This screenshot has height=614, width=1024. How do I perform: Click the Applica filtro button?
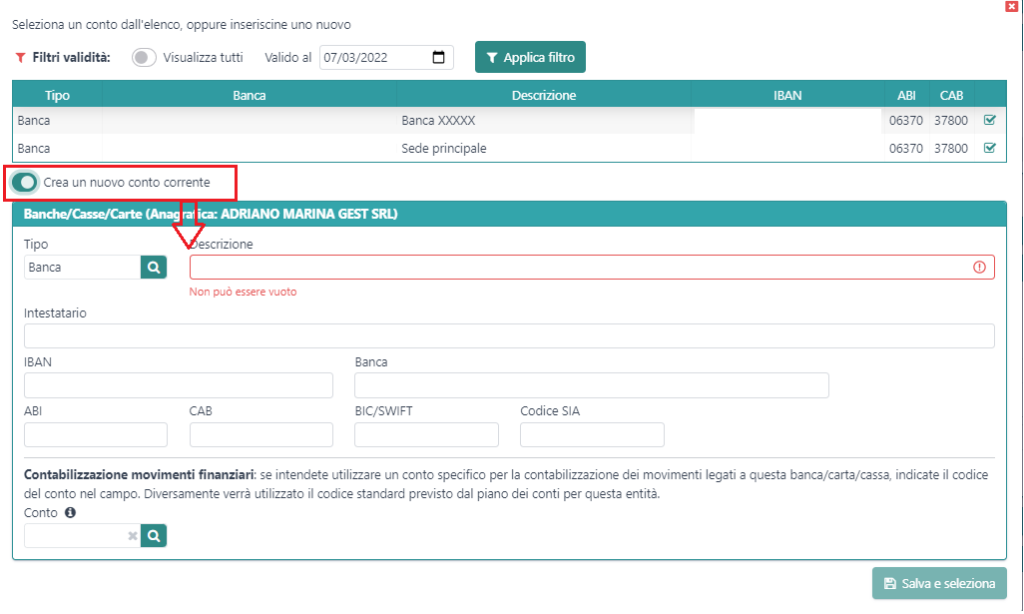point(530,58)
